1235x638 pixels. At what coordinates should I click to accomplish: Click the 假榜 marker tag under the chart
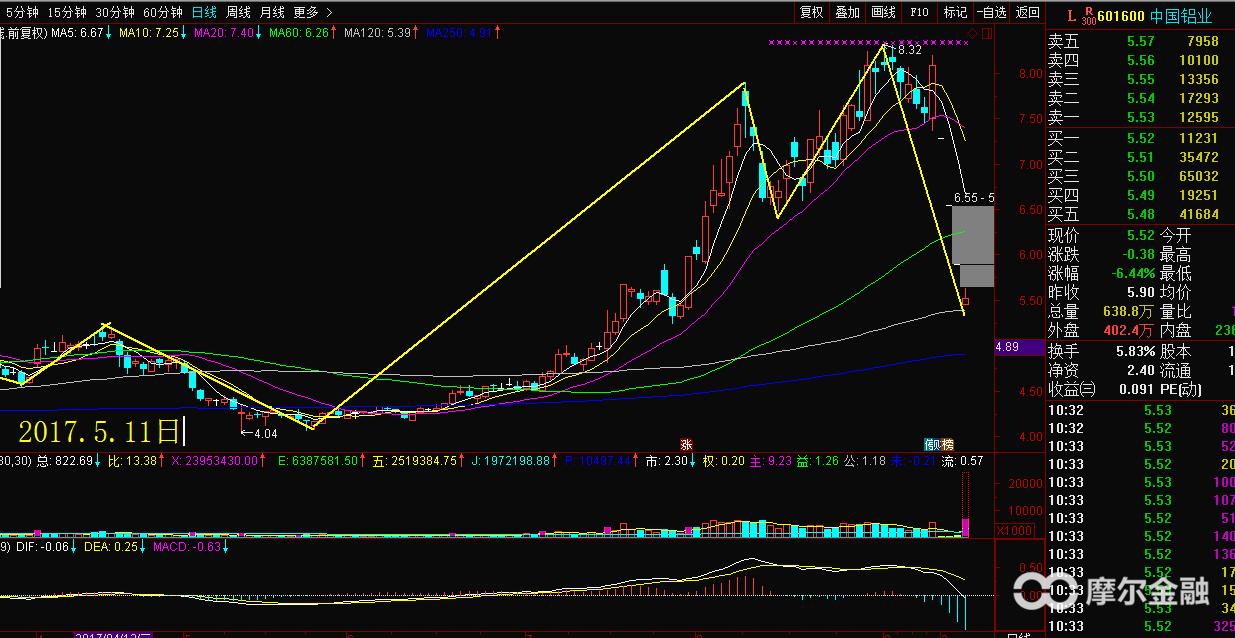tap(937, 444)
